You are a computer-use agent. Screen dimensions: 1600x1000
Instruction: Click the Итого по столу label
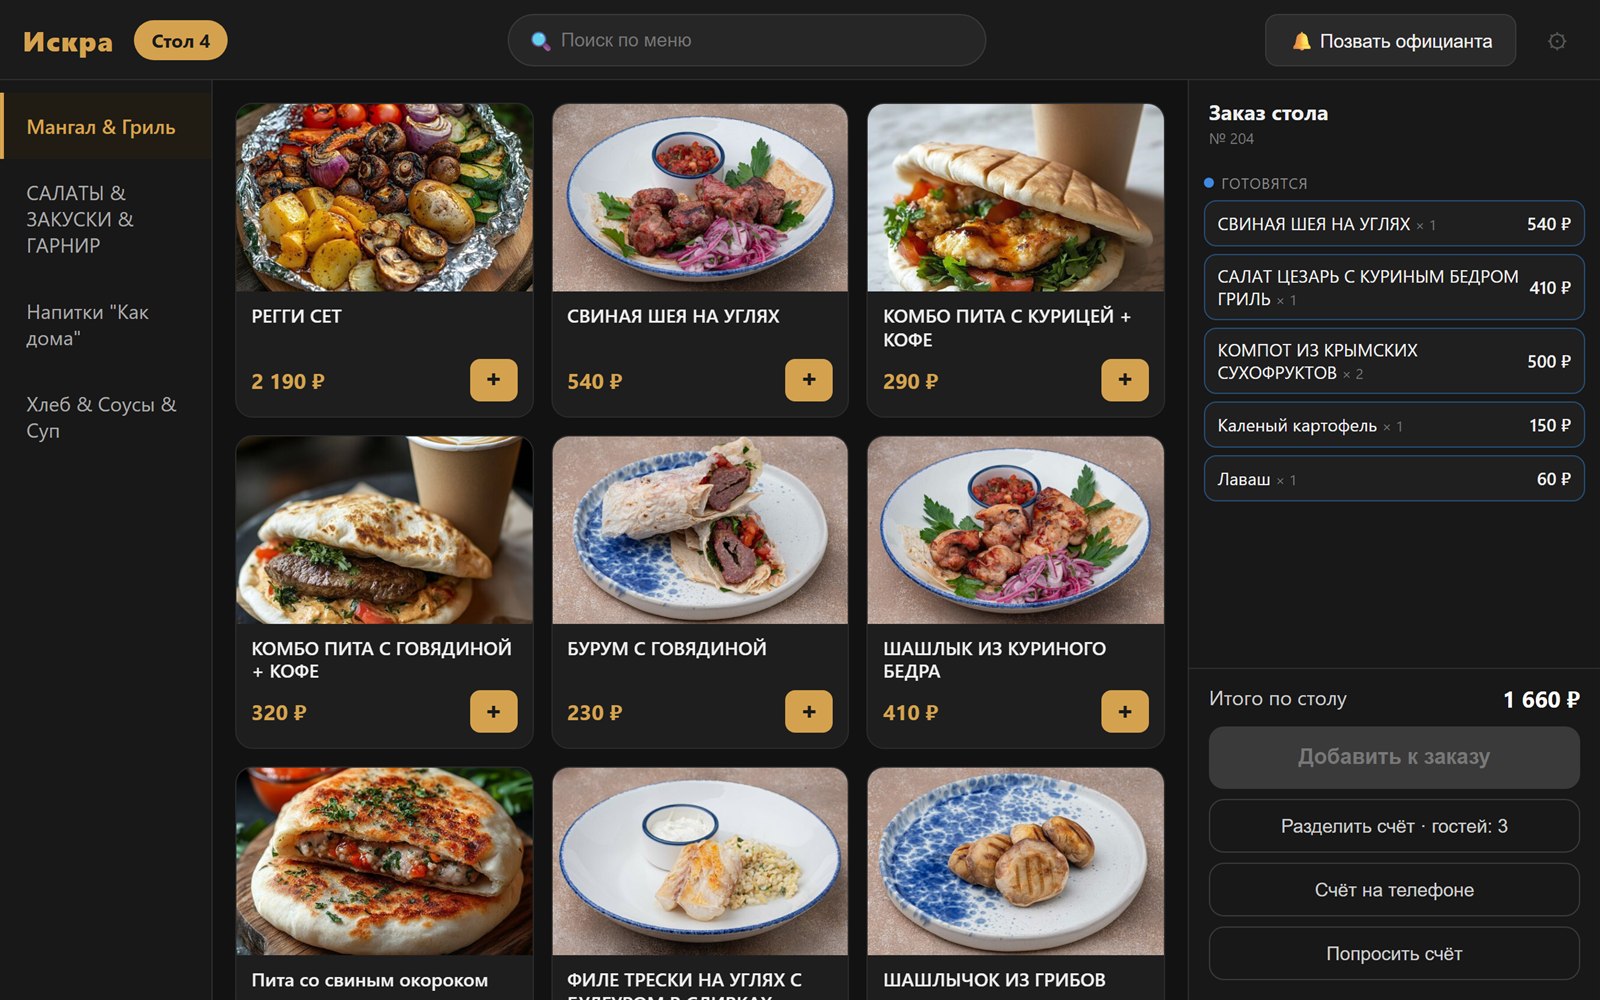tap(1278, 699)
